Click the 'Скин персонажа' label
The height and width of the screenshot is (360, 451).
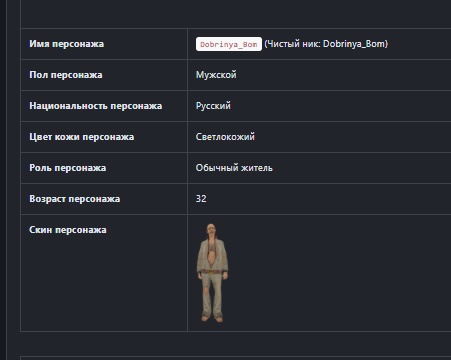point(68,230)
